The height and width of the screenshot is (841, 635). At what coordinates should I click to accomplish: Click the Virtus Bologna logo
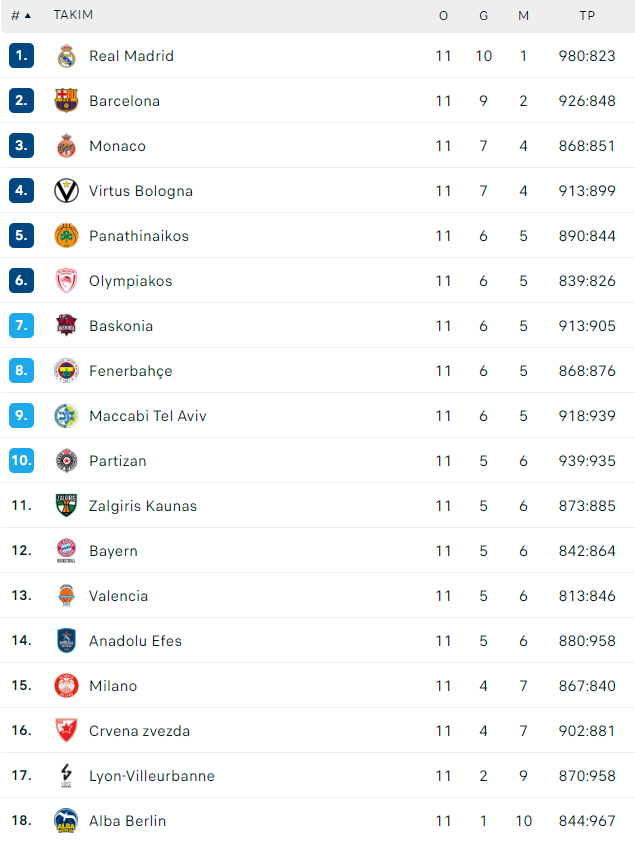click(66, 191)
